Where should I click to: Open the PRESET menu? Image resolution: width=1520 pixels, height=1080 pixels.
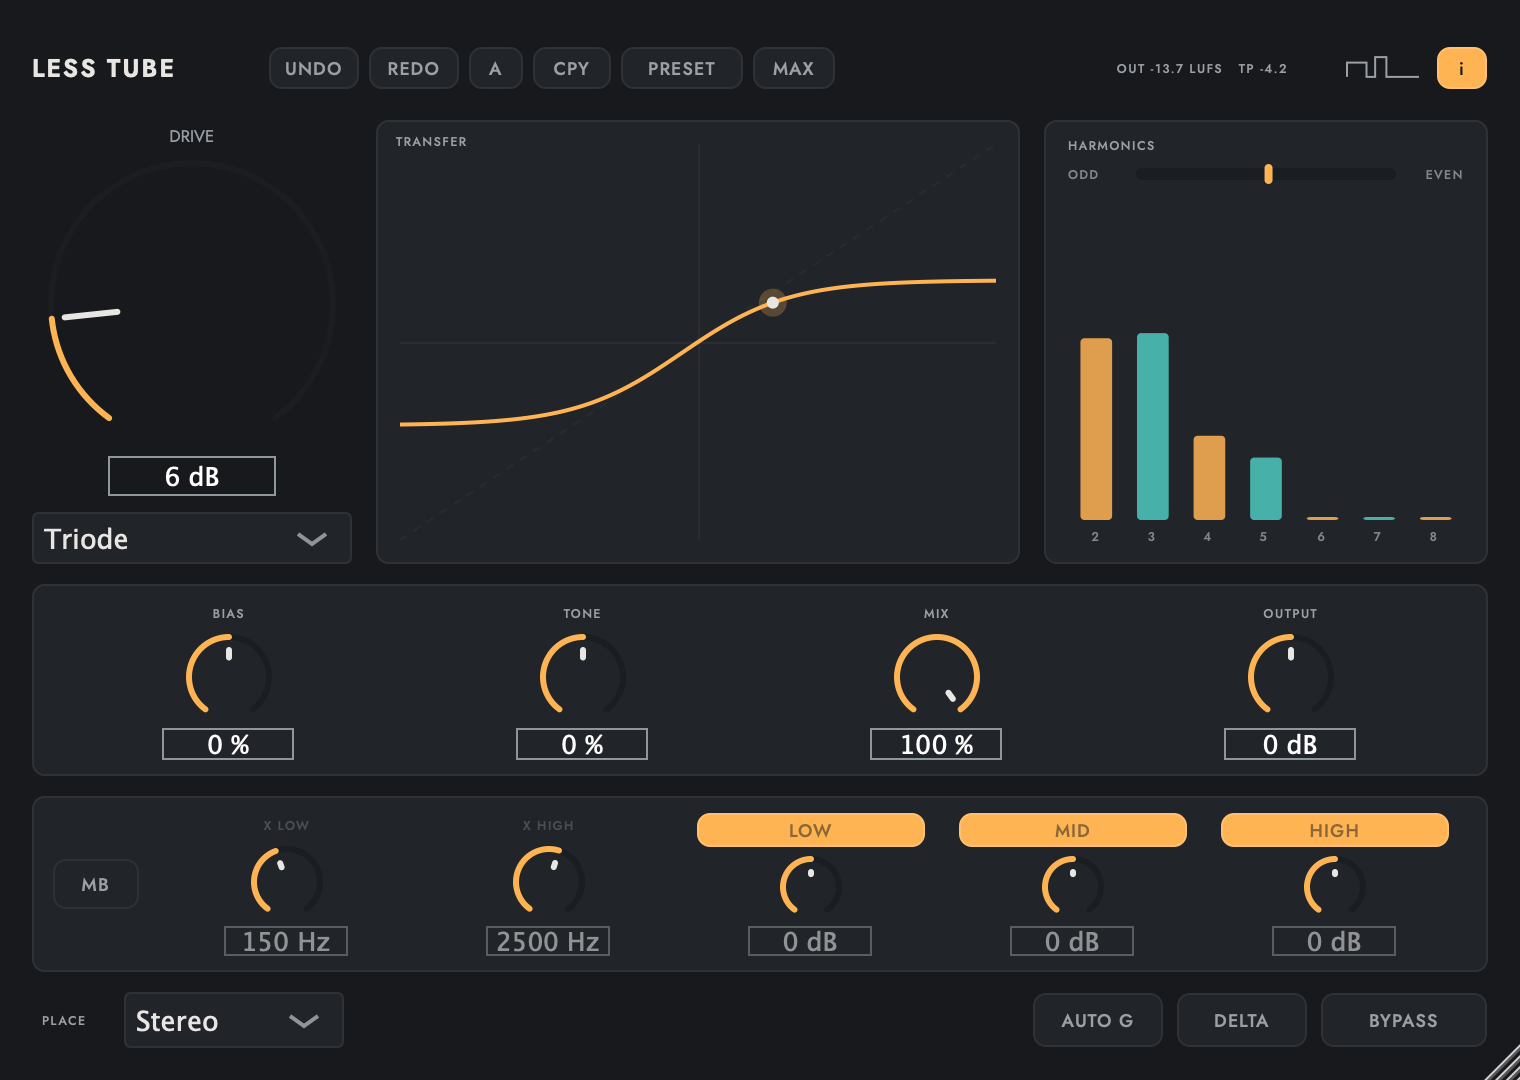tap(681, 68)
